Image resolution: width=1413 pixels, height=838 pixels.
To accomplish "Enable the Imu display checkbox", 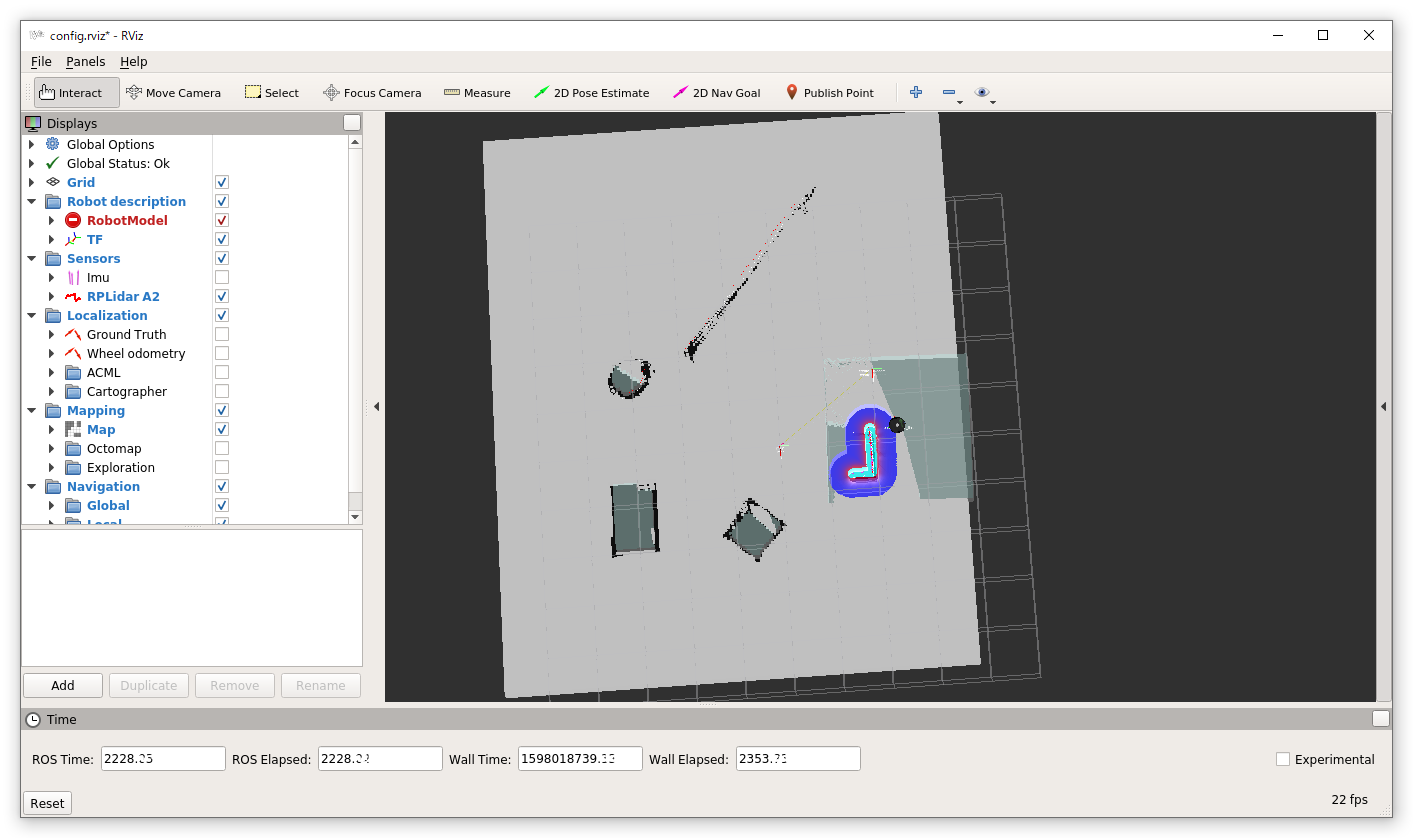I will [x=222, y=277].
